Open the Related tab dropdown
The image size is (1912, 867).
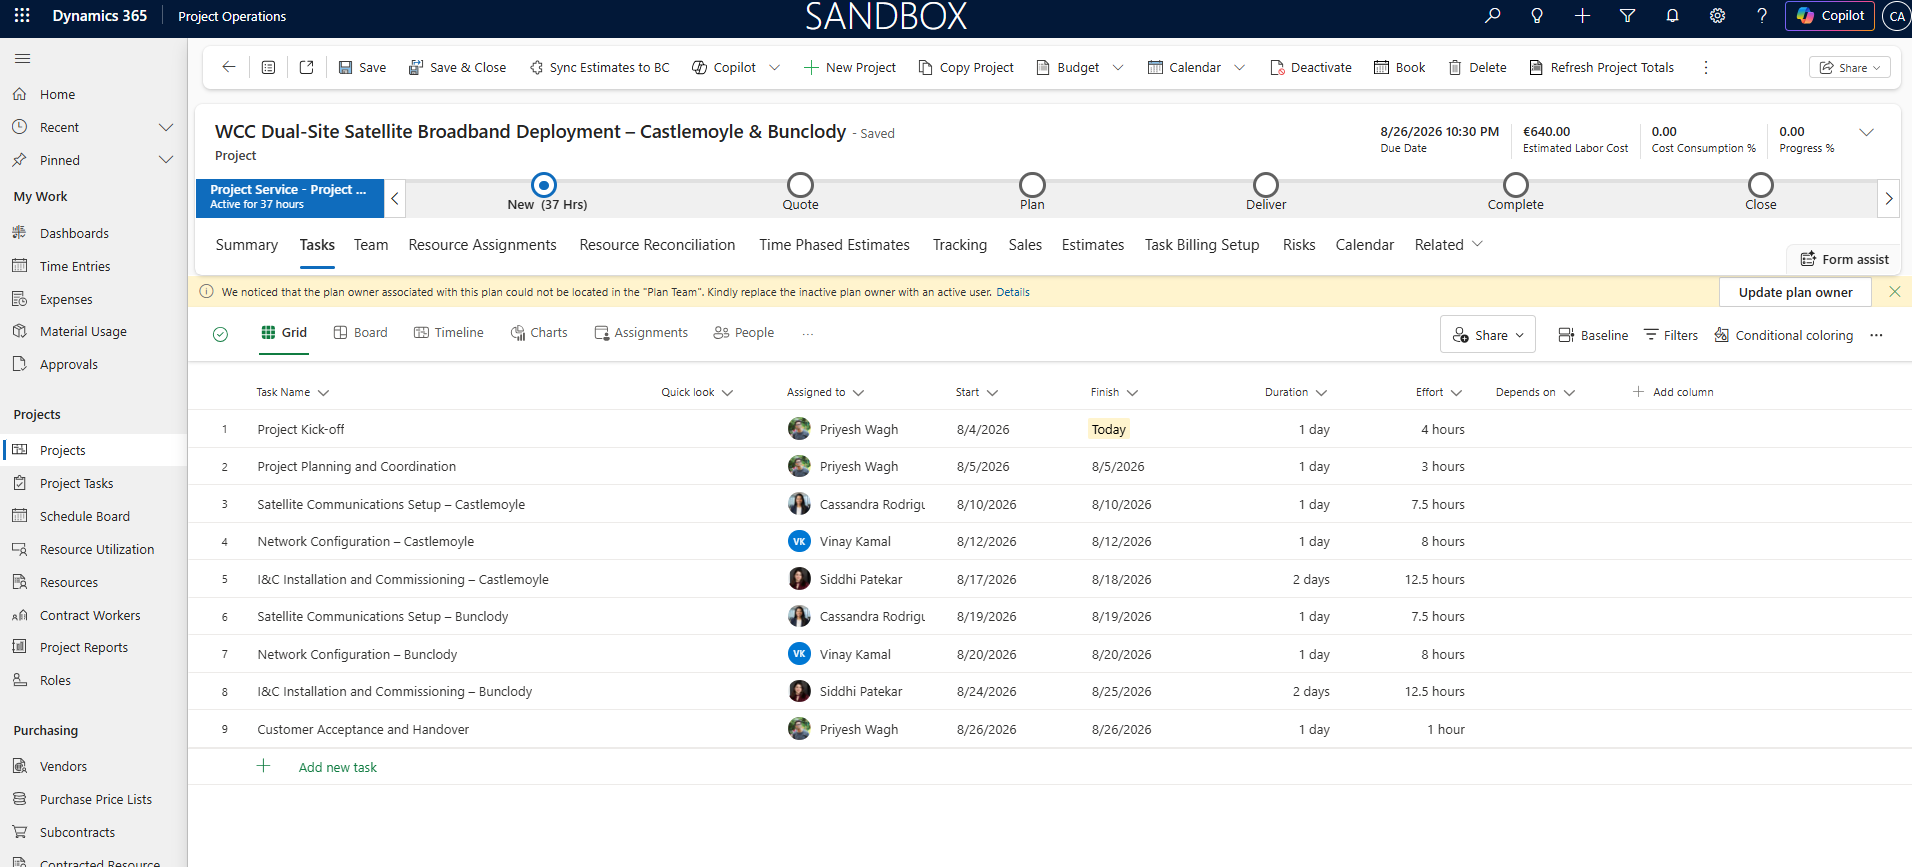pos(1448,245)
